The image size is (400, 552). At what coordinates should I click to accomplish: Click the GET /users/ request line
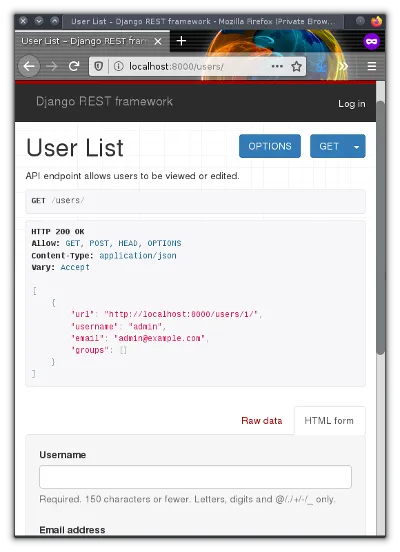click(x=58, y=201)
